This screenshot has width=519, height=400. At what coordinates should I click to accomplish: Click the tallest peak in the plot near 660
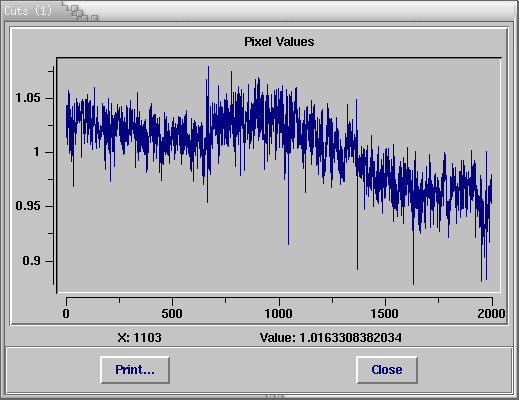(209, 67)
